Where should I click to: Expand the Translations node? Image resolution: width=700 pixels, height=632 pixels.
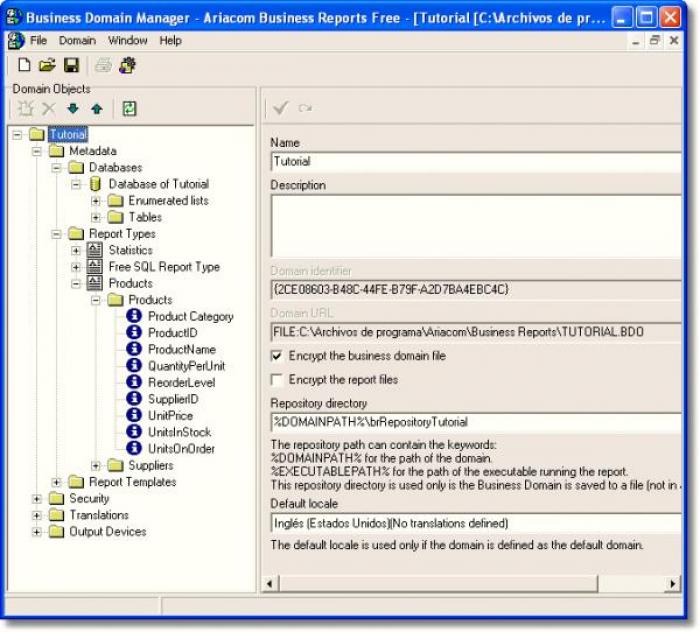(37, 515)
